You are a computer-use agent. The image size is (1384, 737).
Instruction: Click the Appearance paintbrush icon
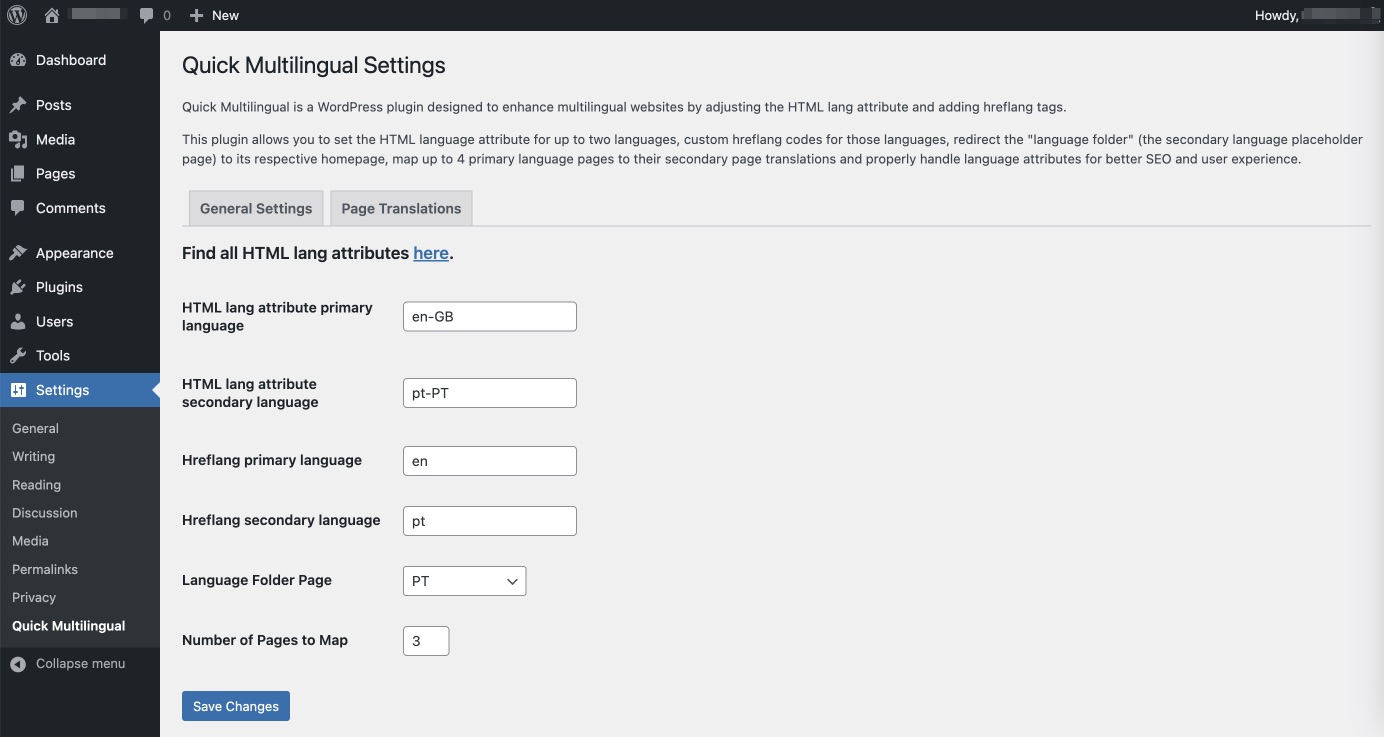pyautogui.click(x=18, y=253)
